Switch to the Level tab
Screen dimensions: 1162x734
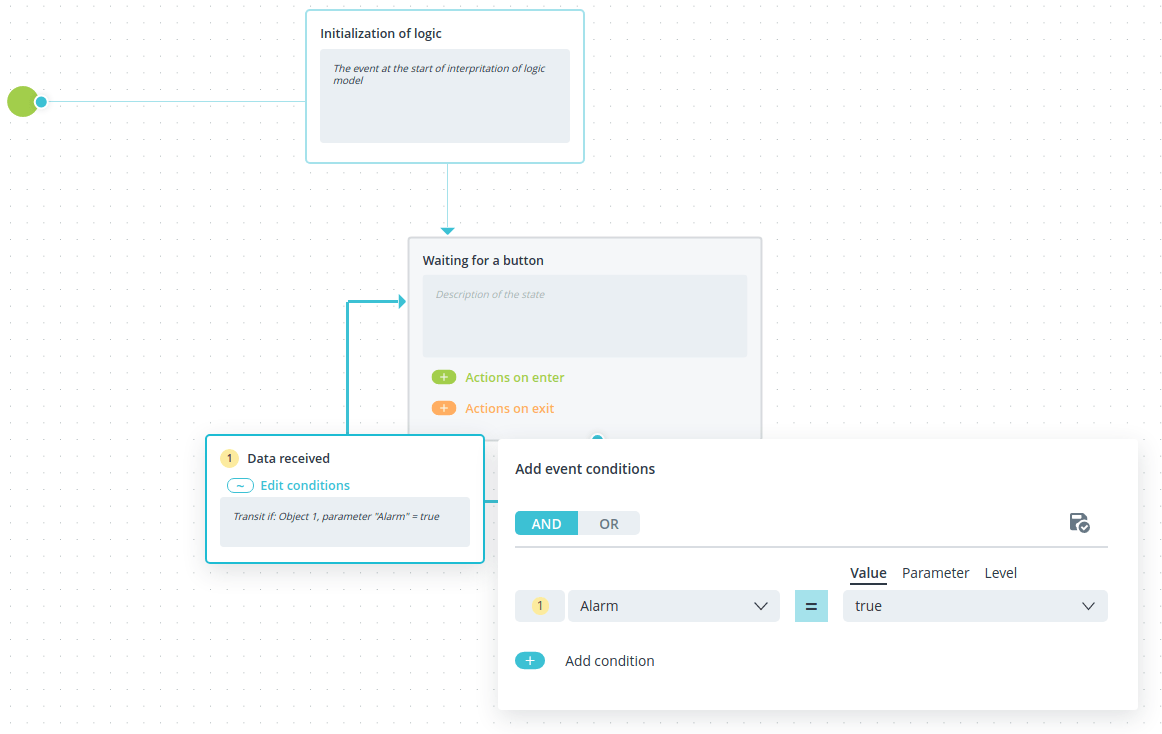click(1000, 573)
